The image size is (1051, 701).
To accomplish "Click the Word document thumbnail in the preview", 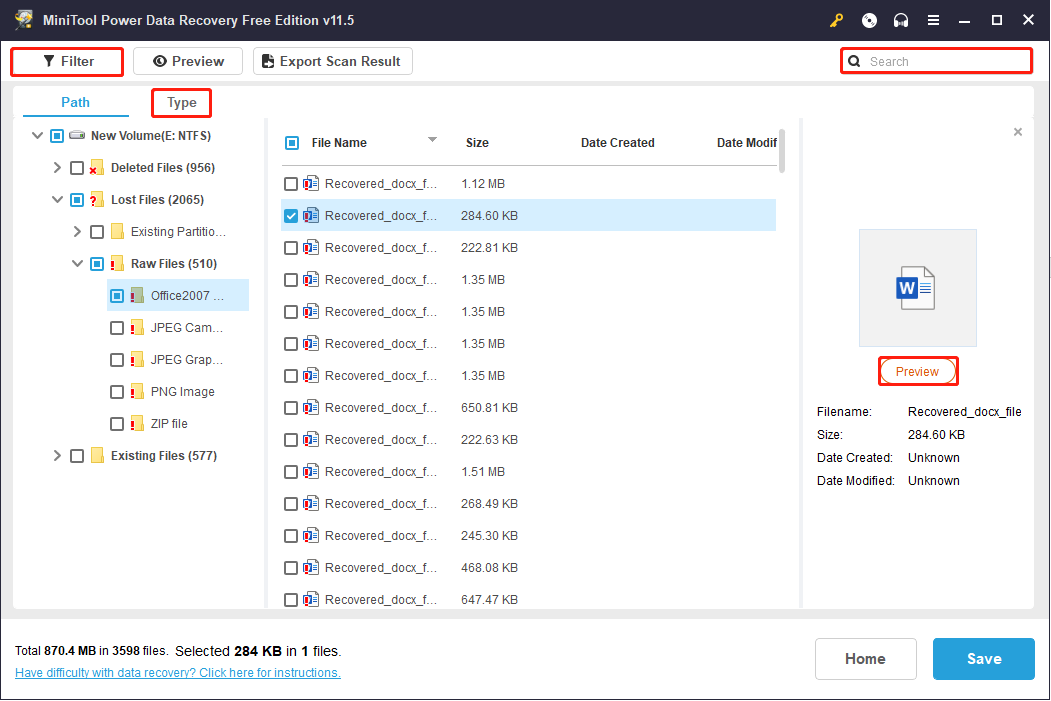I will [917, 287].
